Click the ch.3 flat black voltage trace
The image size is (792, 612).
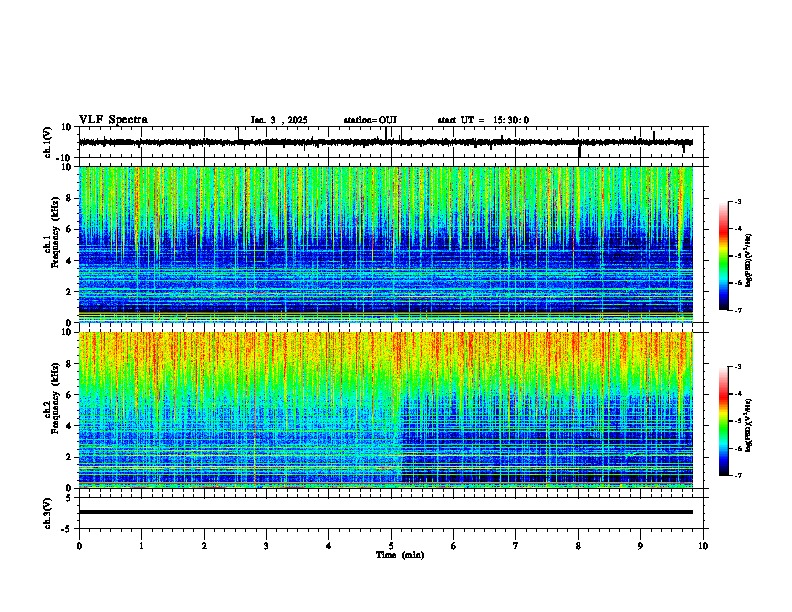click(385, 512)
